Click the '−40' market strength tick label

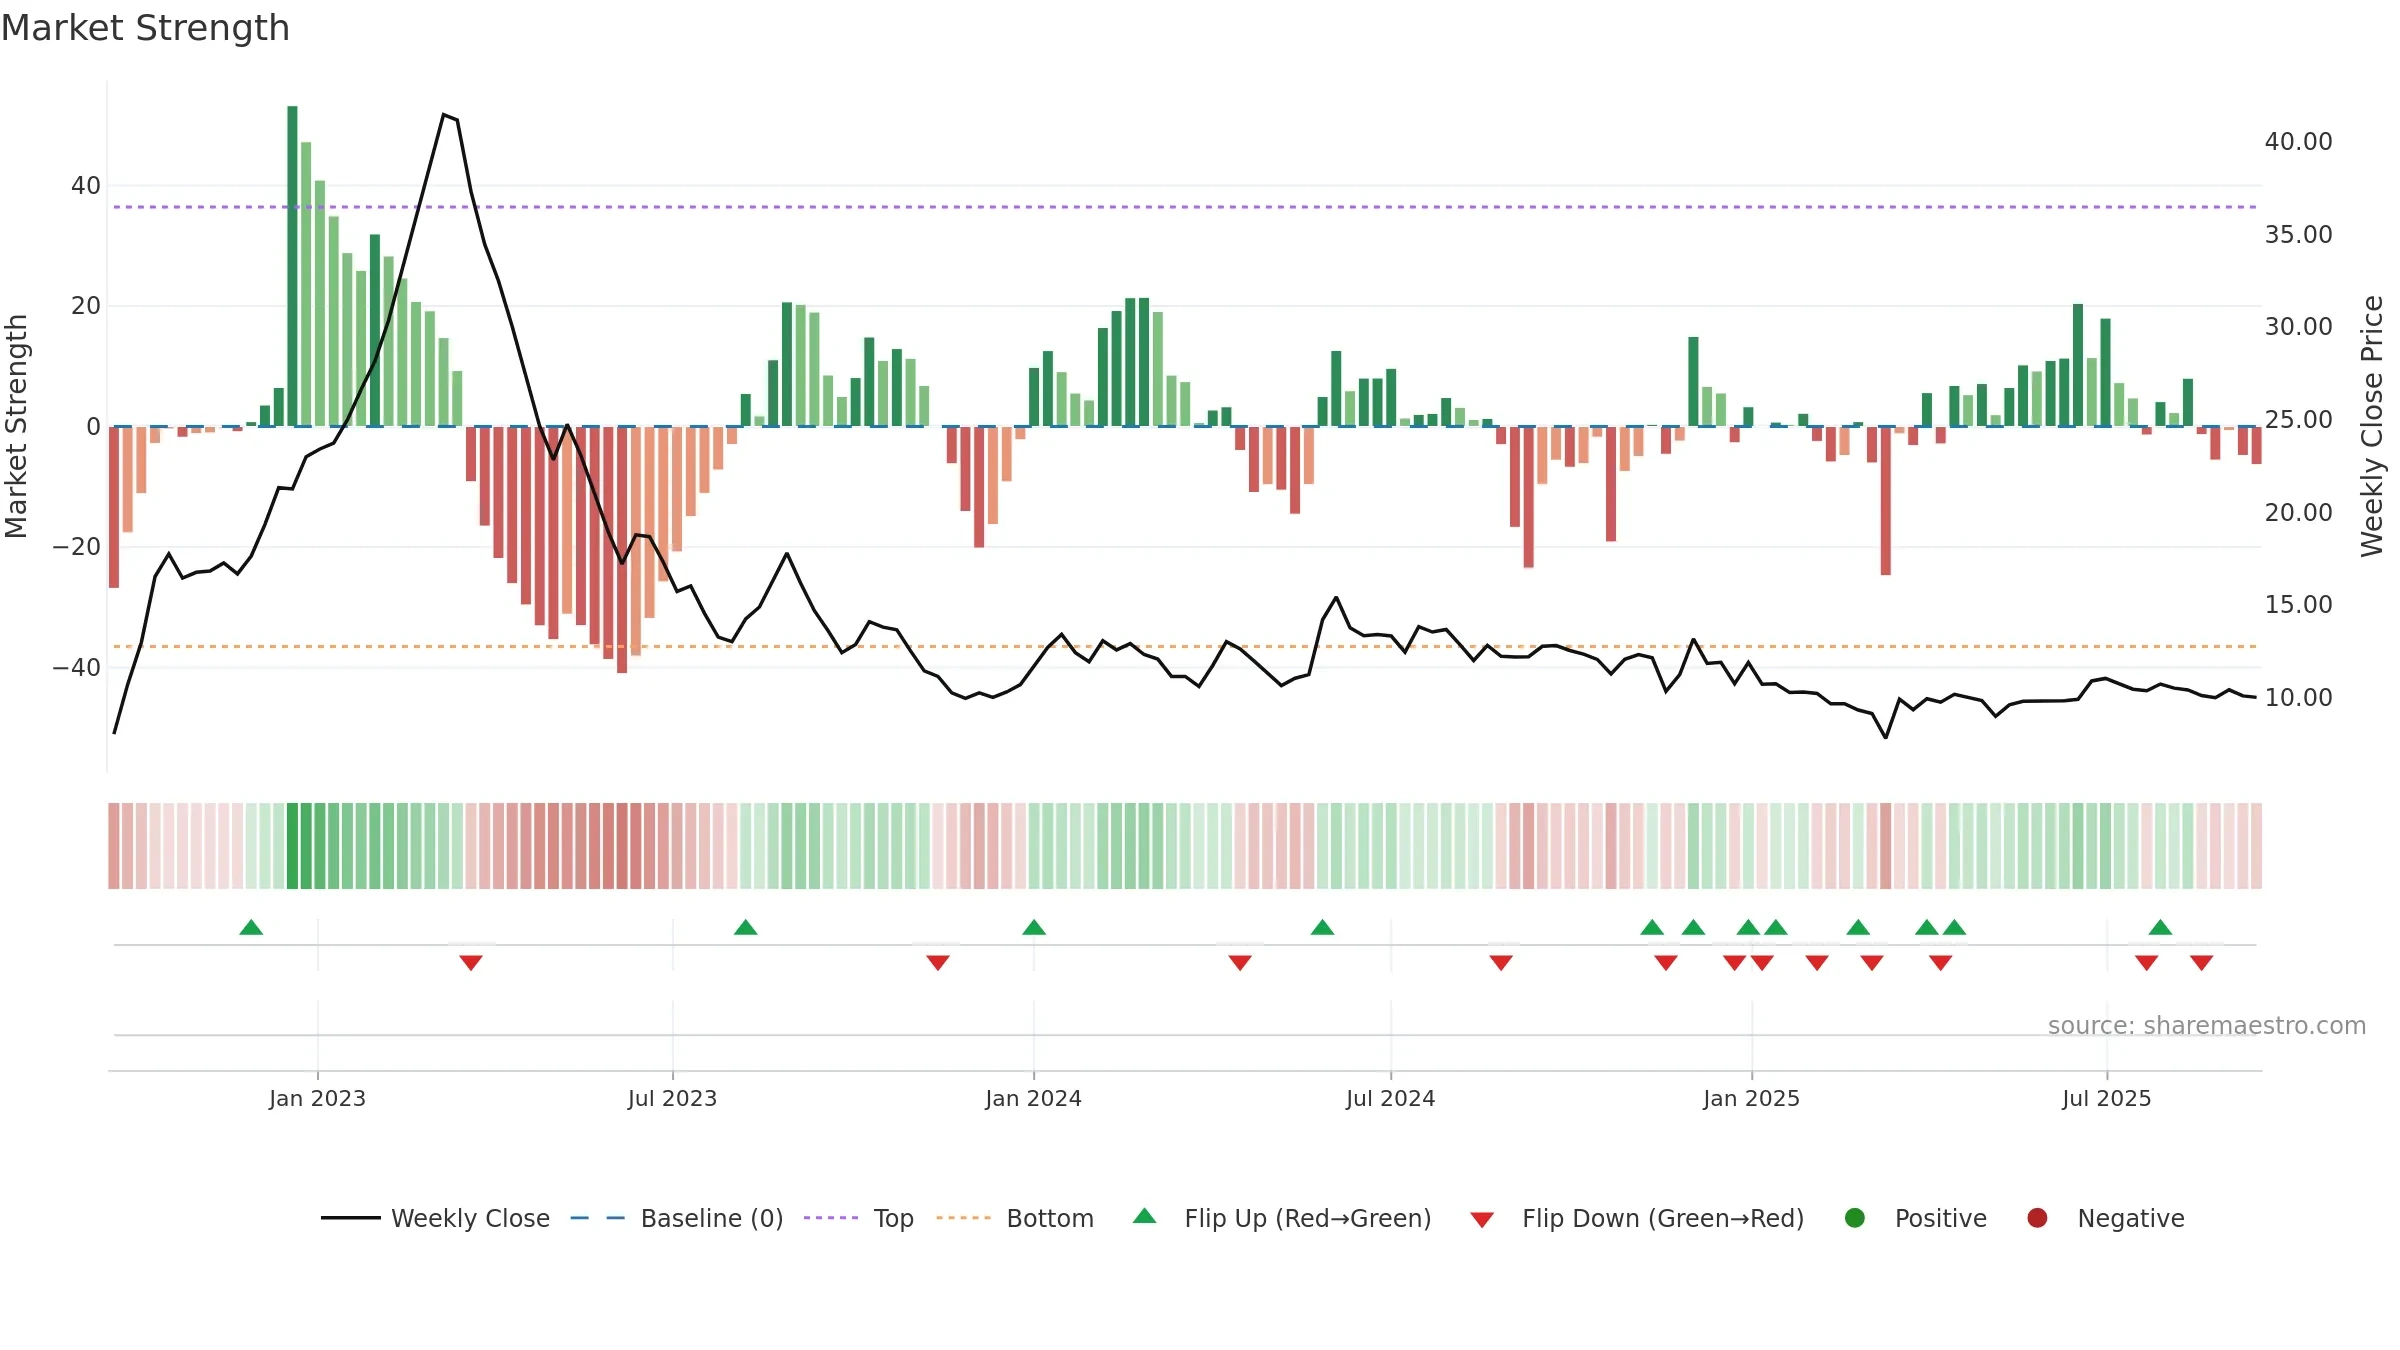tap(77, 667)
